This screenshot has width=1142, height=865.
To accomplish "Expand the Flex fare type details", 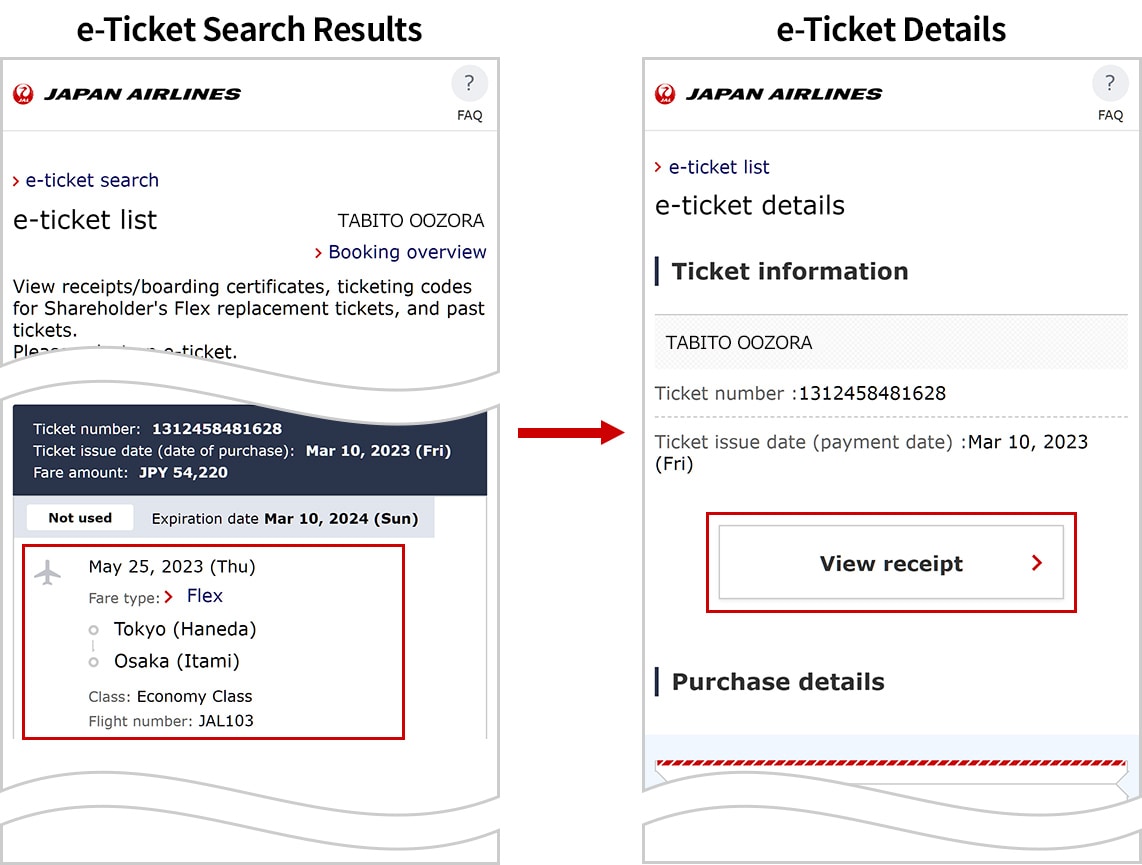I will click(x=204, y=595).
